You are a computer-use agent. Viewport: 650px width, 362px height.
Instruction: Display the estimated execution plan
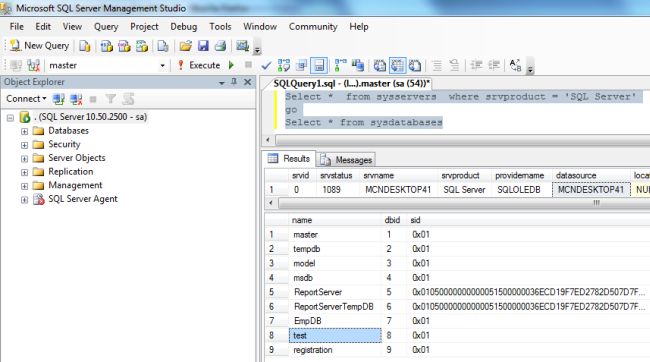(x=284, y=65)
